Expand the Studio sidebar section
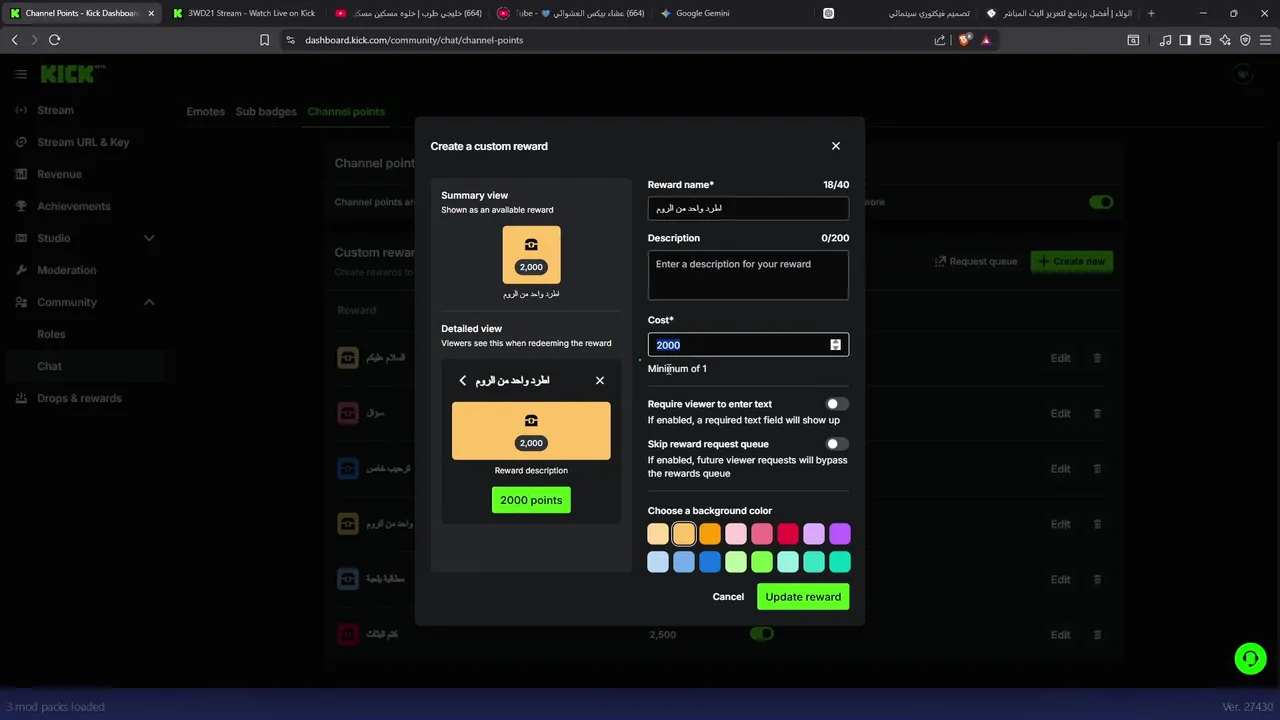1280x720 pixels. tap(149, 238)
